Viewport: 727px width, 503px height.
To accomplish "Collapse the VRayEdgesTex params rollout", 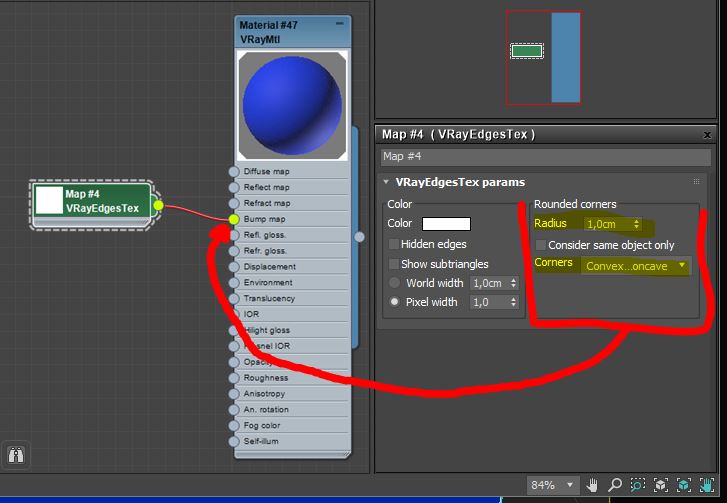I will click(x=387, y=182).
